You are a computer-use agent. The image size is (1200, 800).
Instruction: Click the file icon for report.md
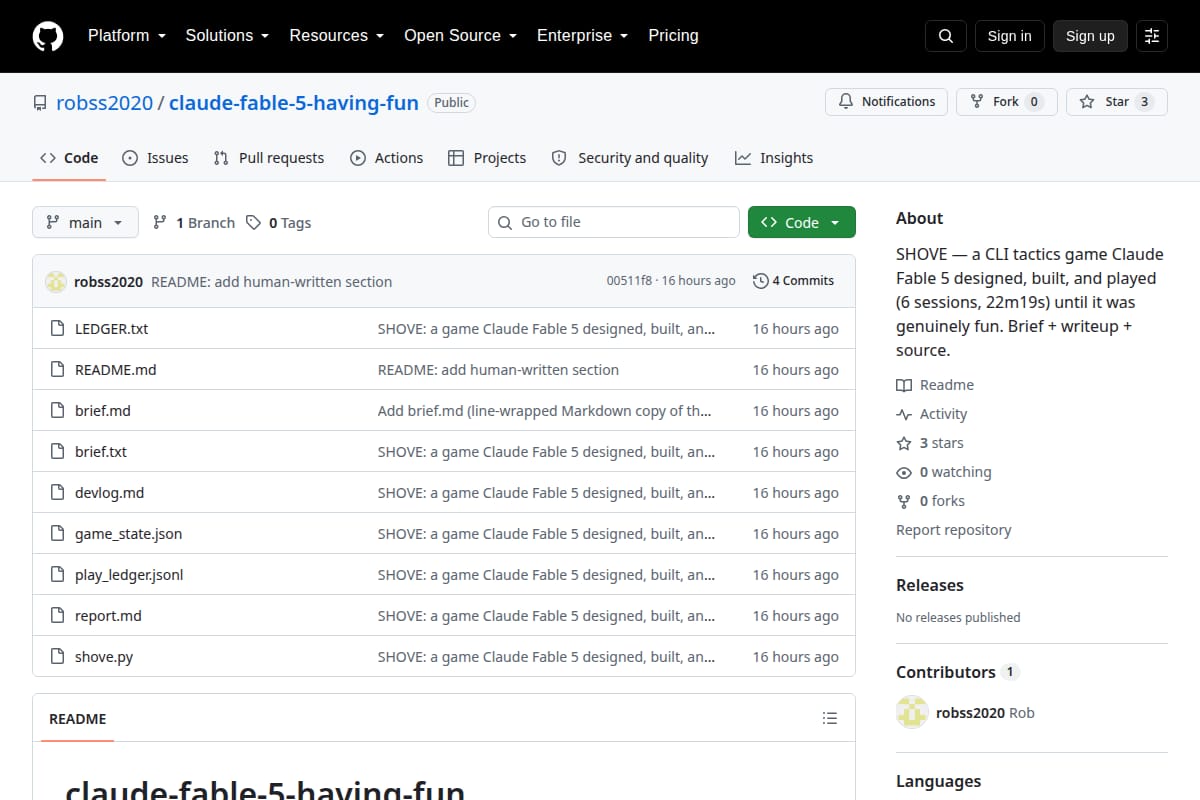coord(57,616)
